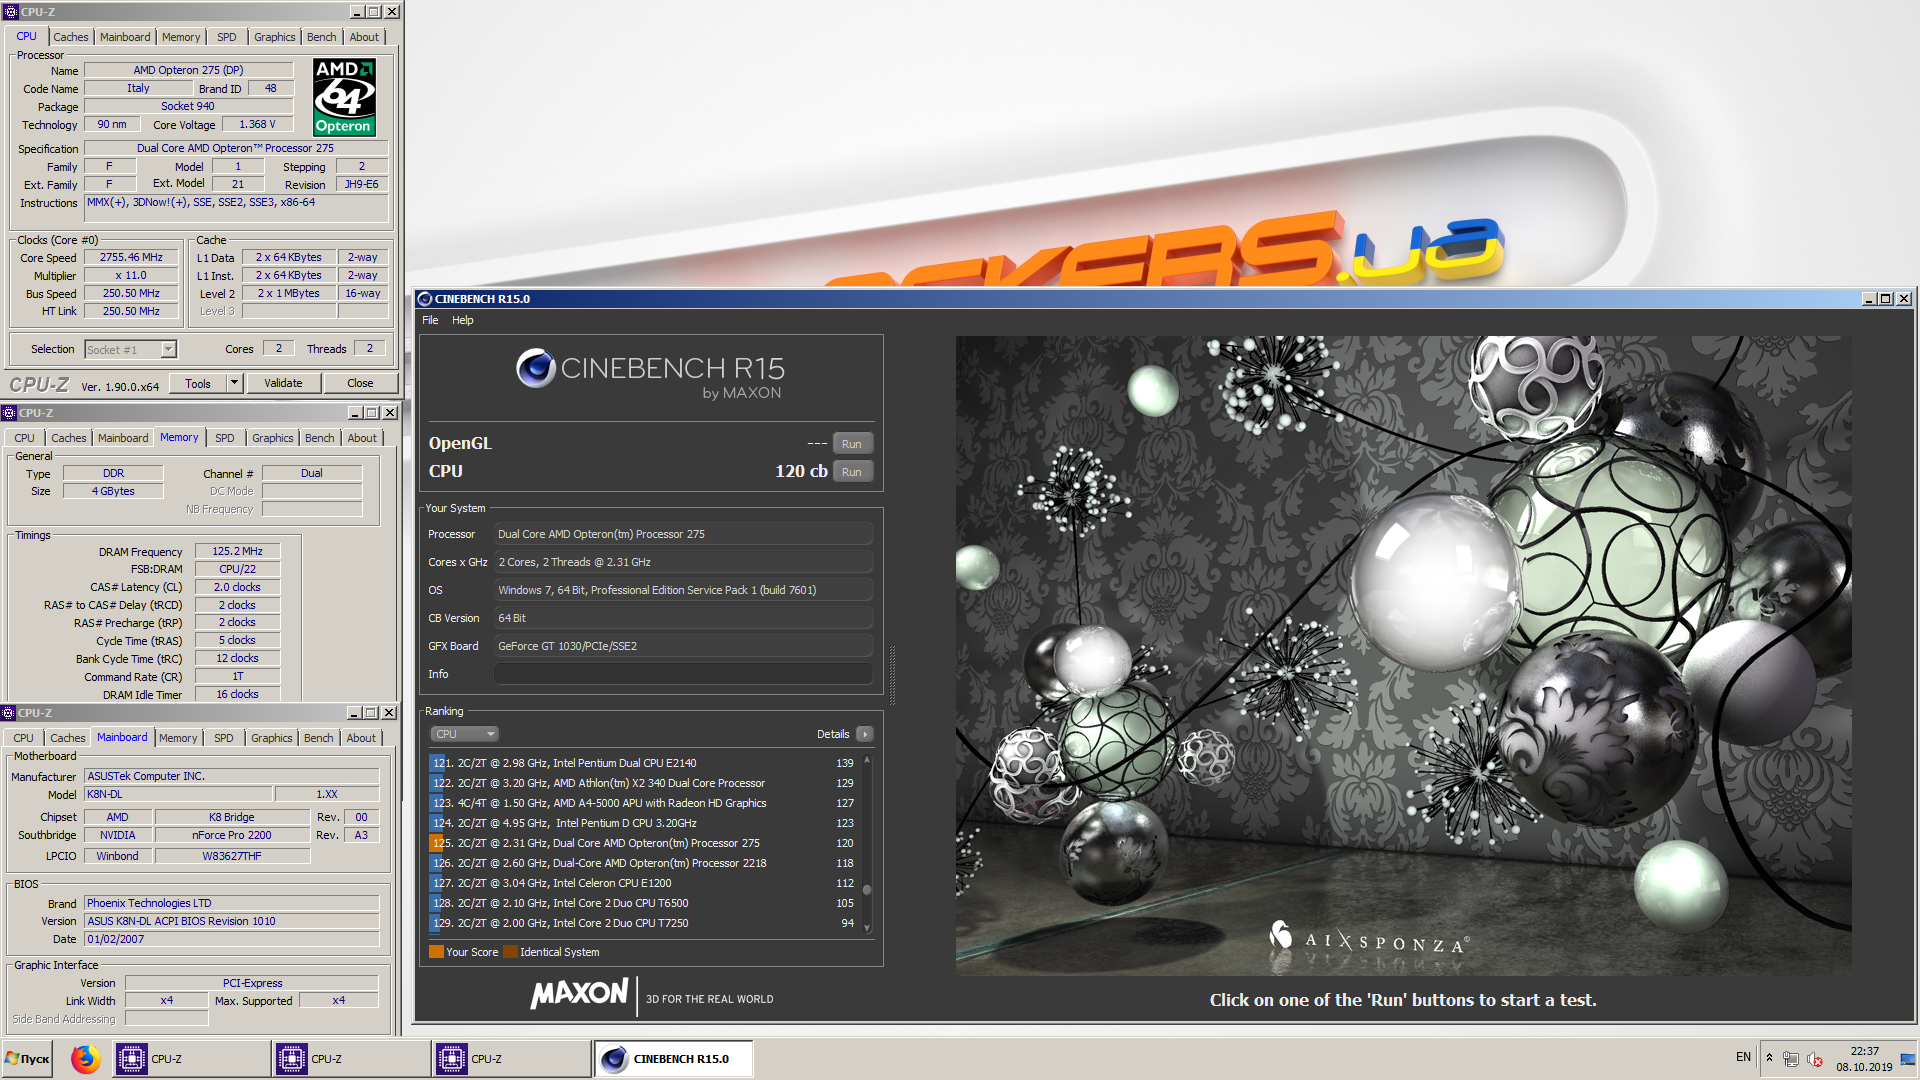Click the empty Info field in Your System
Image resolution: width=1920 pixels, height=1080 pixels.
(683, 674)
